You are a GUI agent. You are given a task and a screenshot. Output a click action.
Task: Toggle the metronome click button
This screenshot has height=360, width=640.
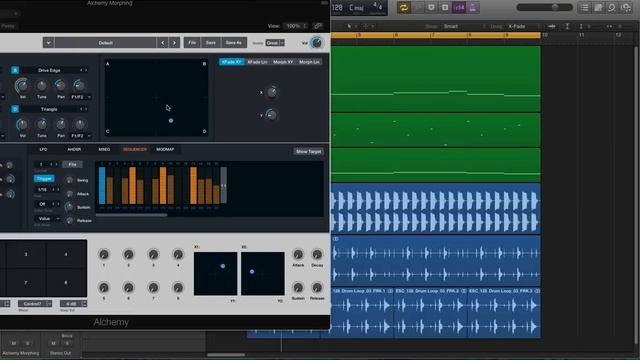pyautogui.click(x=472, y=8)
